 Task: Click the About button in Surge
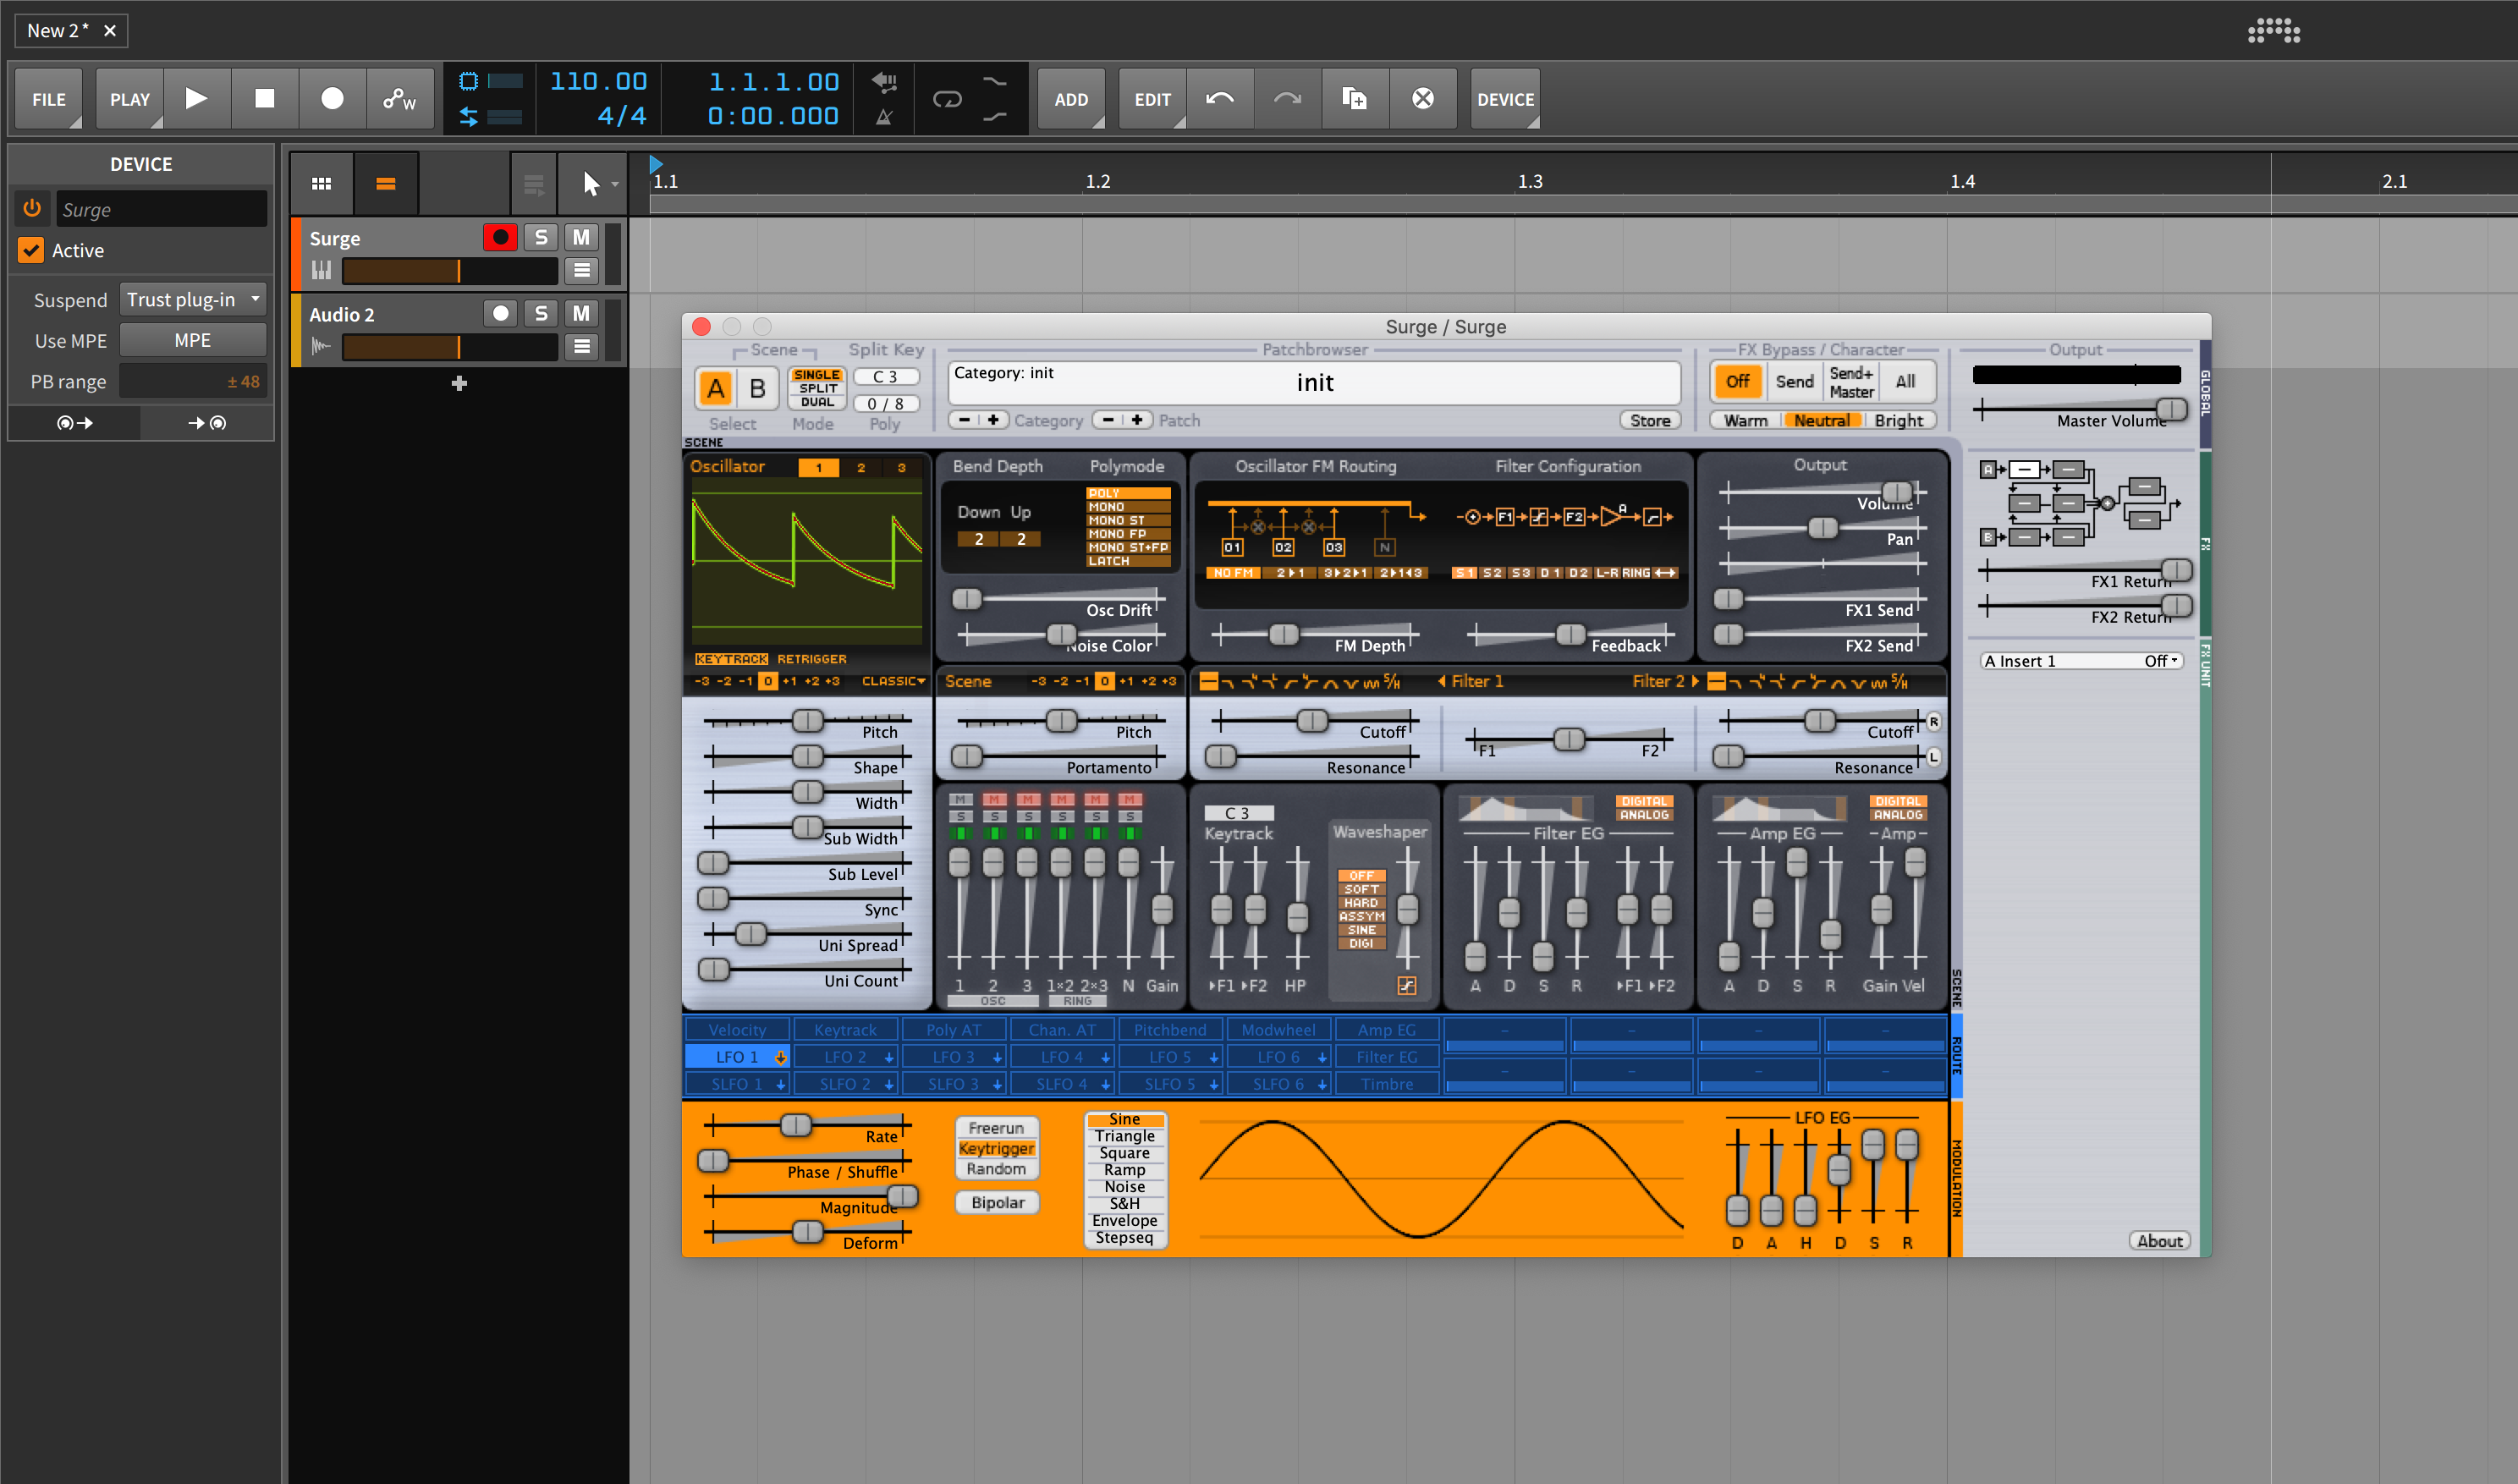click(2159, 1240)
